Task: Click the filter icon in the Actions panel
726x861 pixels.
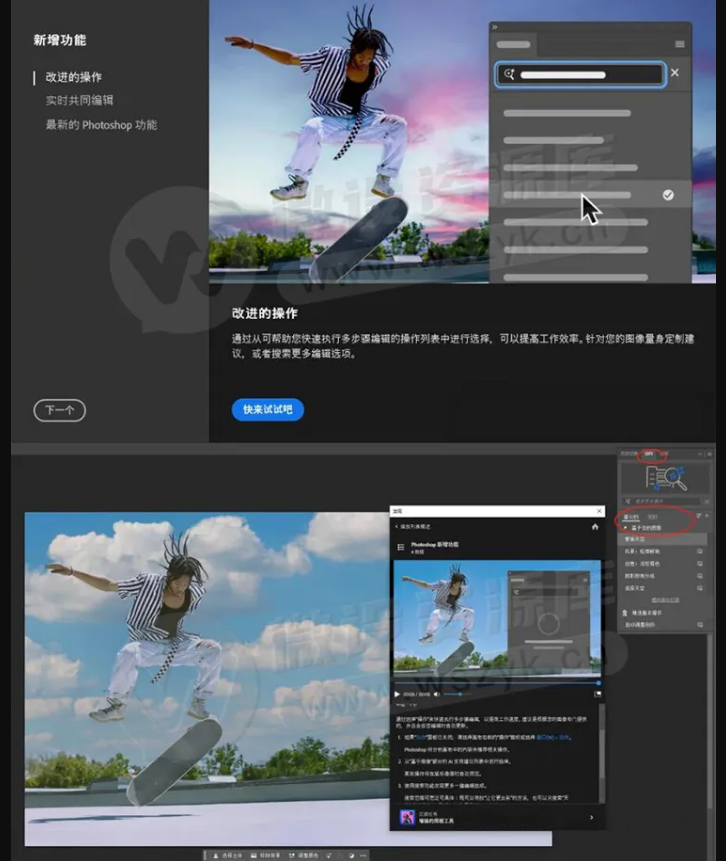Action: pyautogui.click(x=699, y=516)
